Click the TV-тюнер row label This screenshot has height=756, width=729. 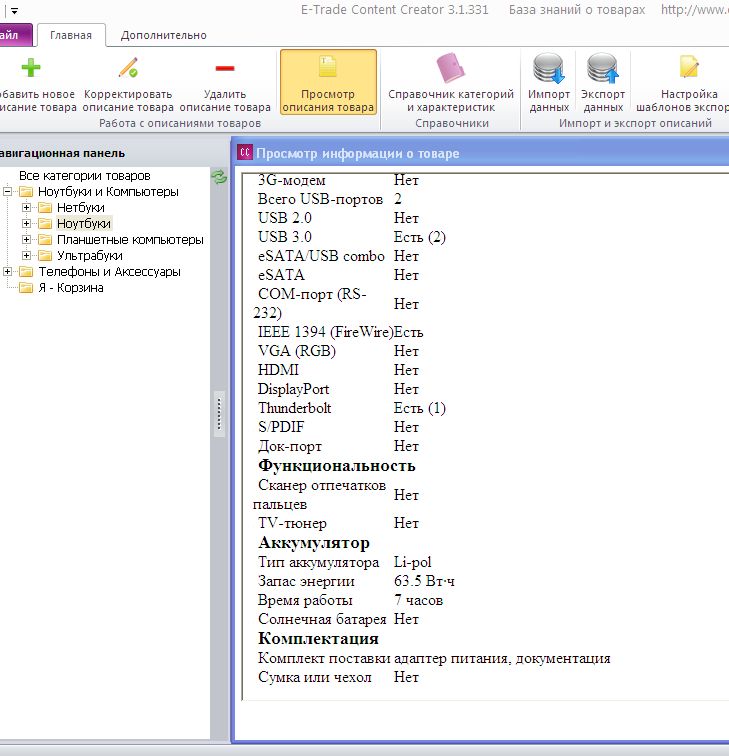click(292, 523)
